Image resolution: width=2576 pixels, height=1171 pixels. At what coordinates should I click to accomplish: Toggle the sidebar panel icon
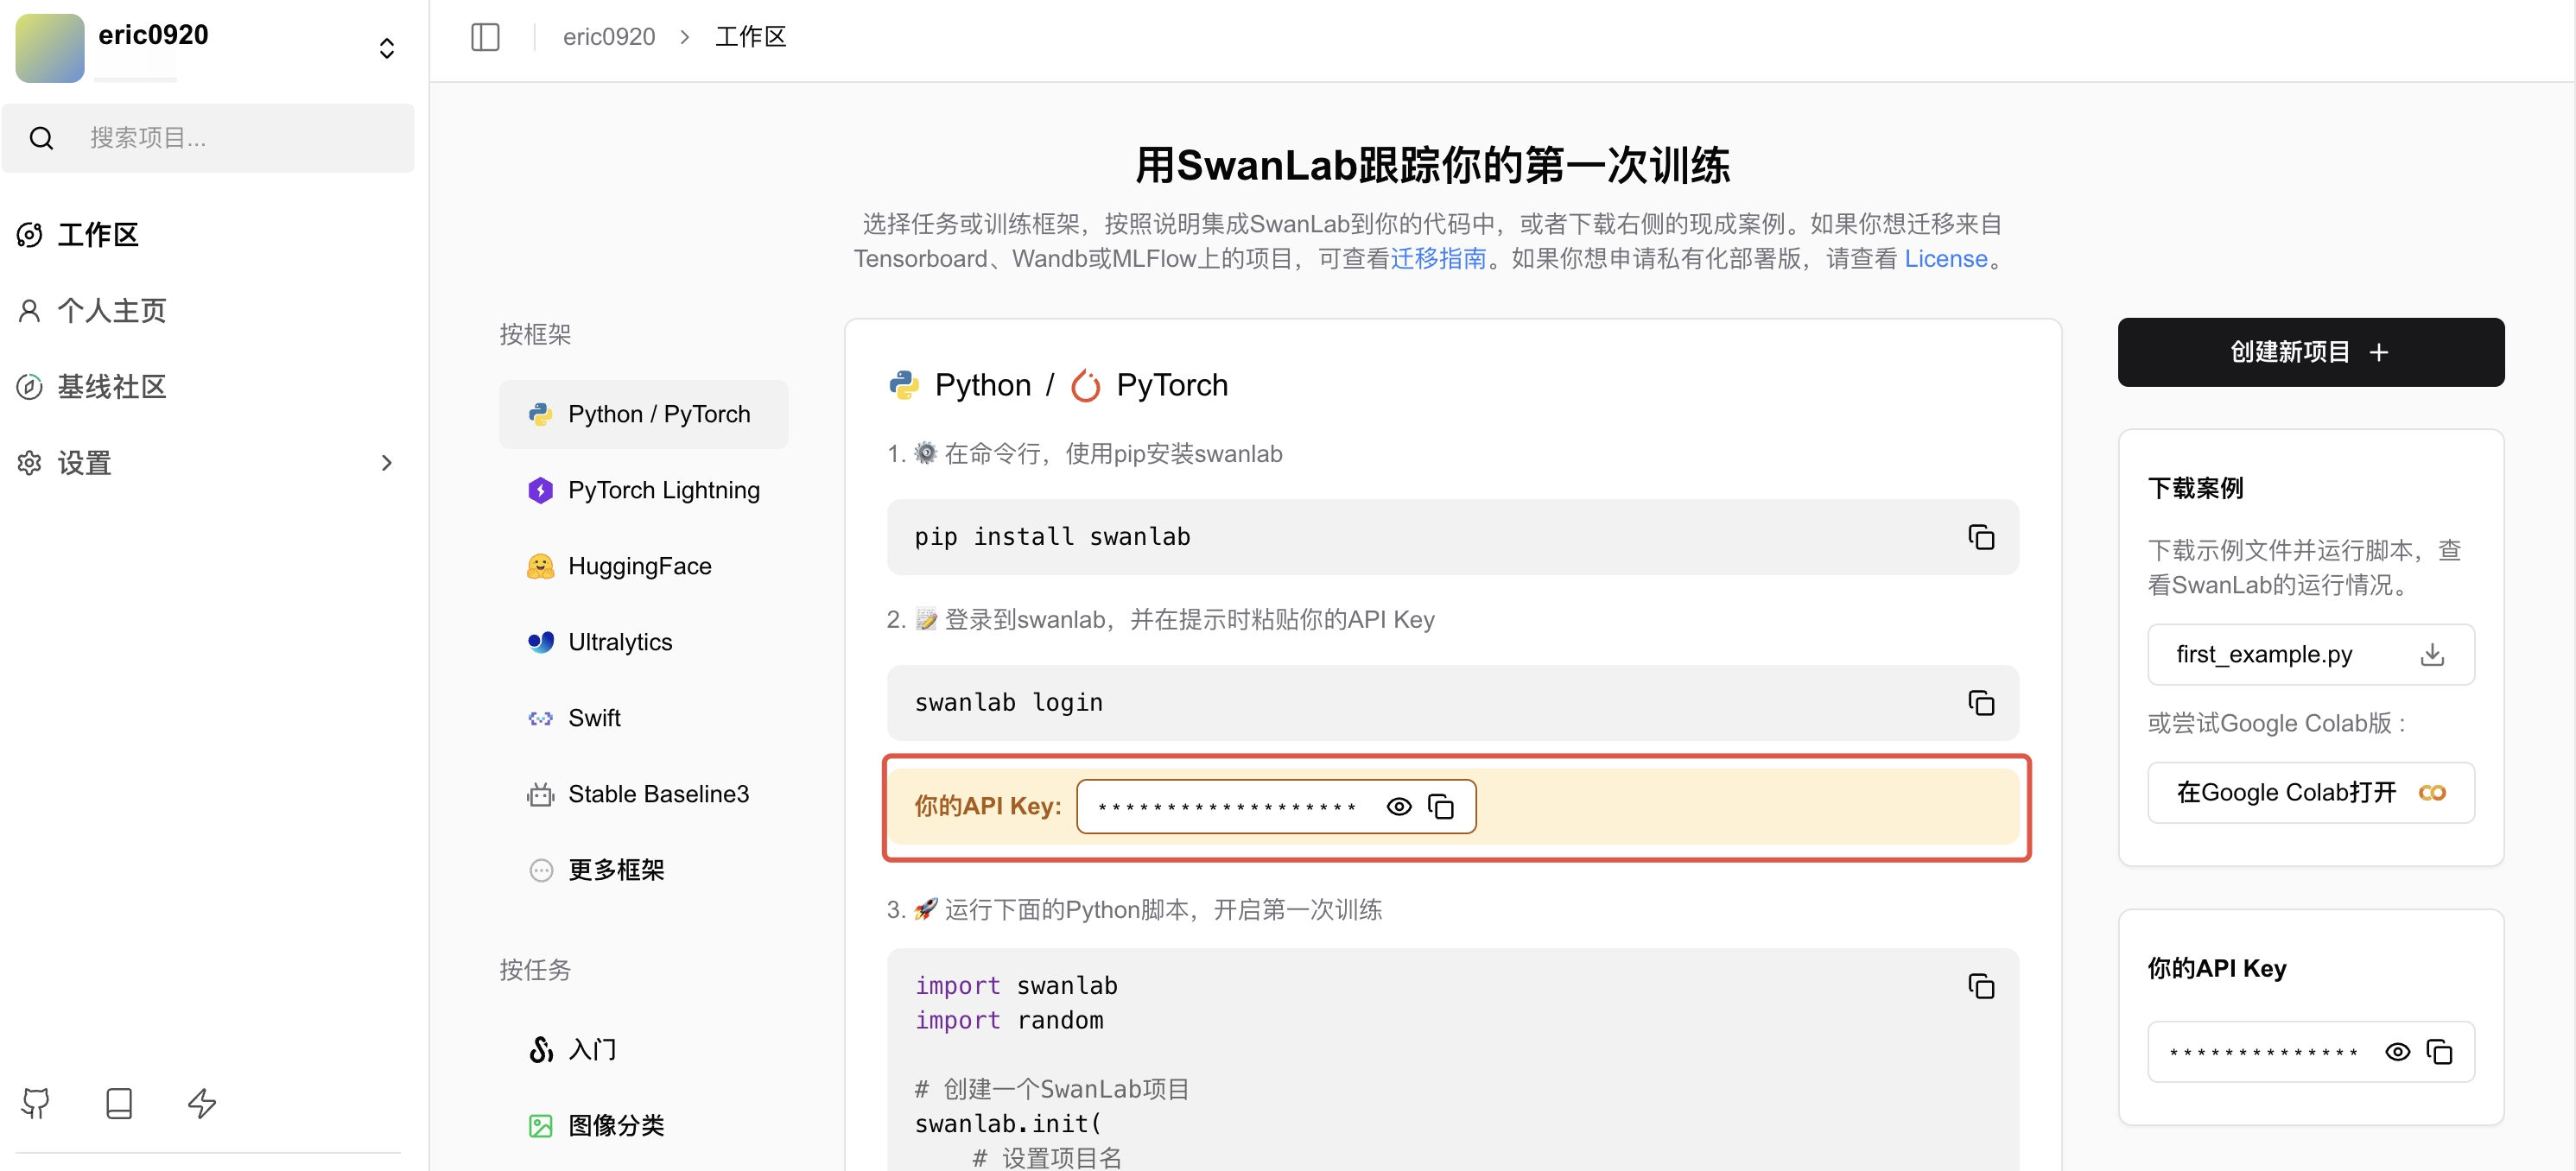pos(485,37)
